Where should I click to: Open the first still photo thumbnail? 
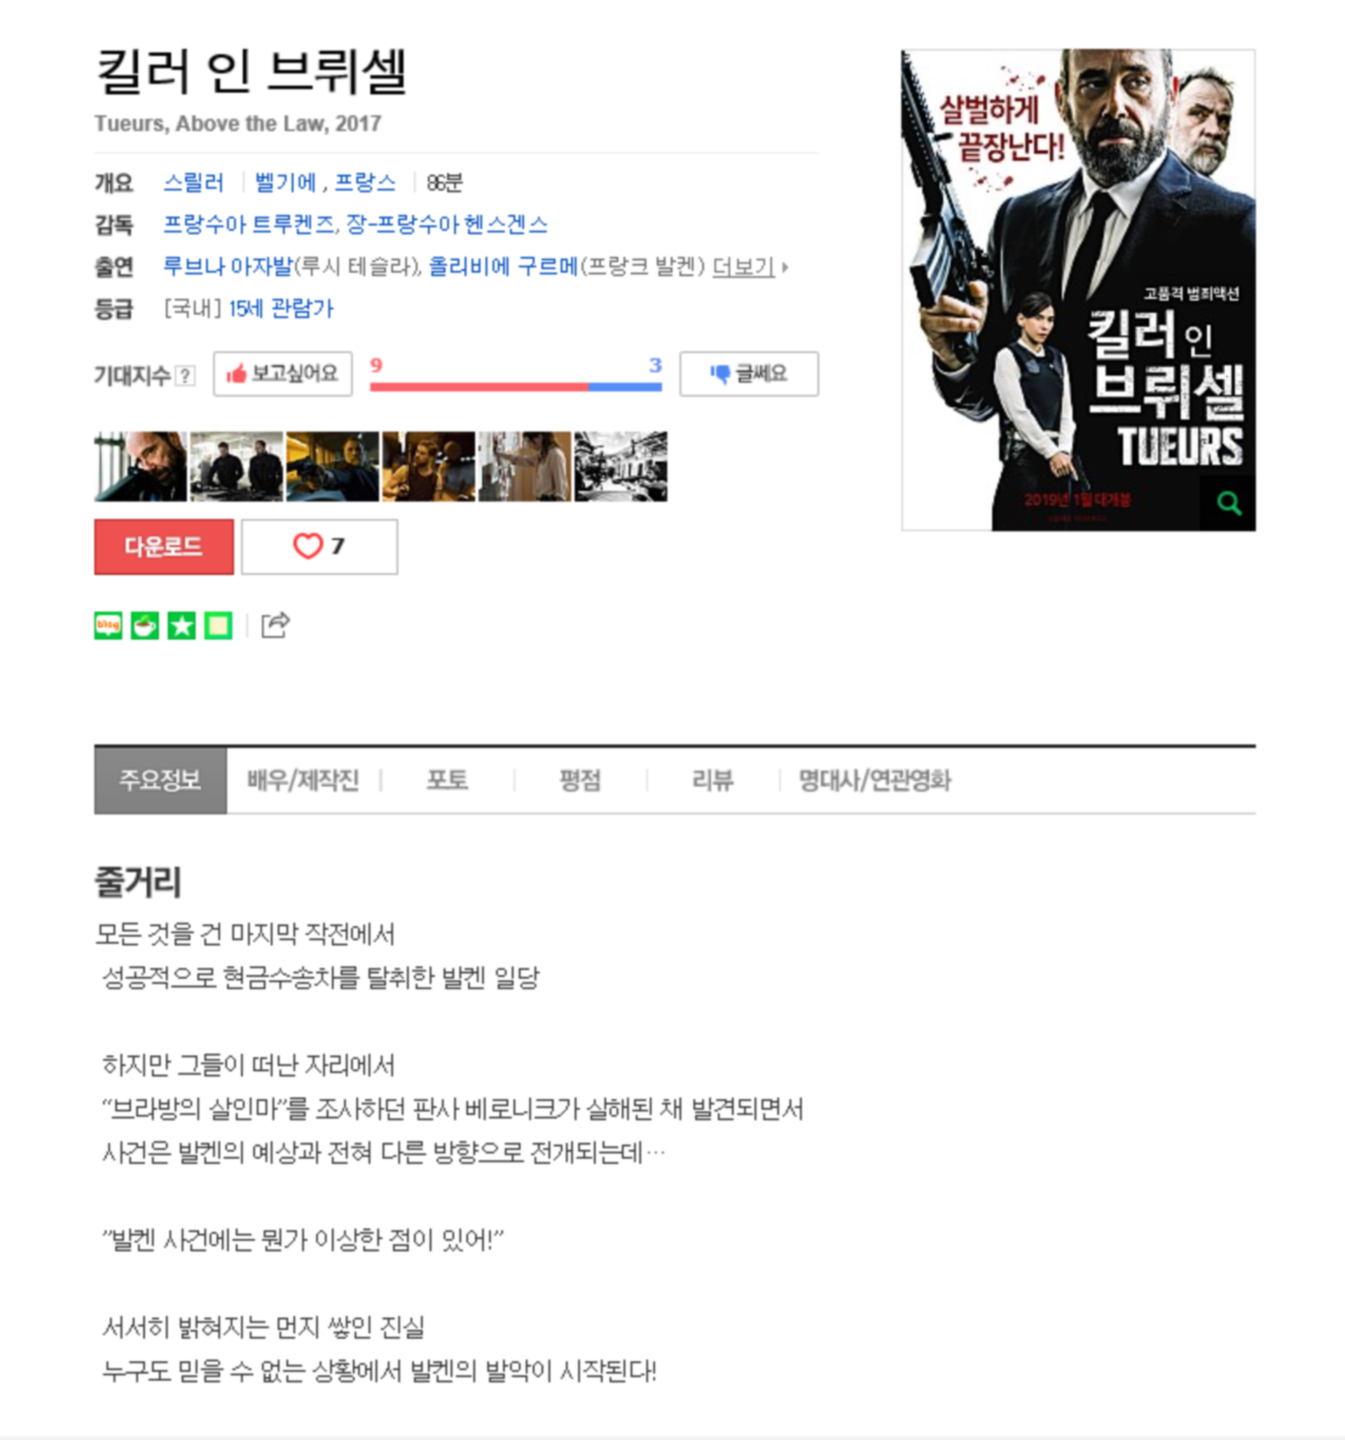click(x=140, y=466)
